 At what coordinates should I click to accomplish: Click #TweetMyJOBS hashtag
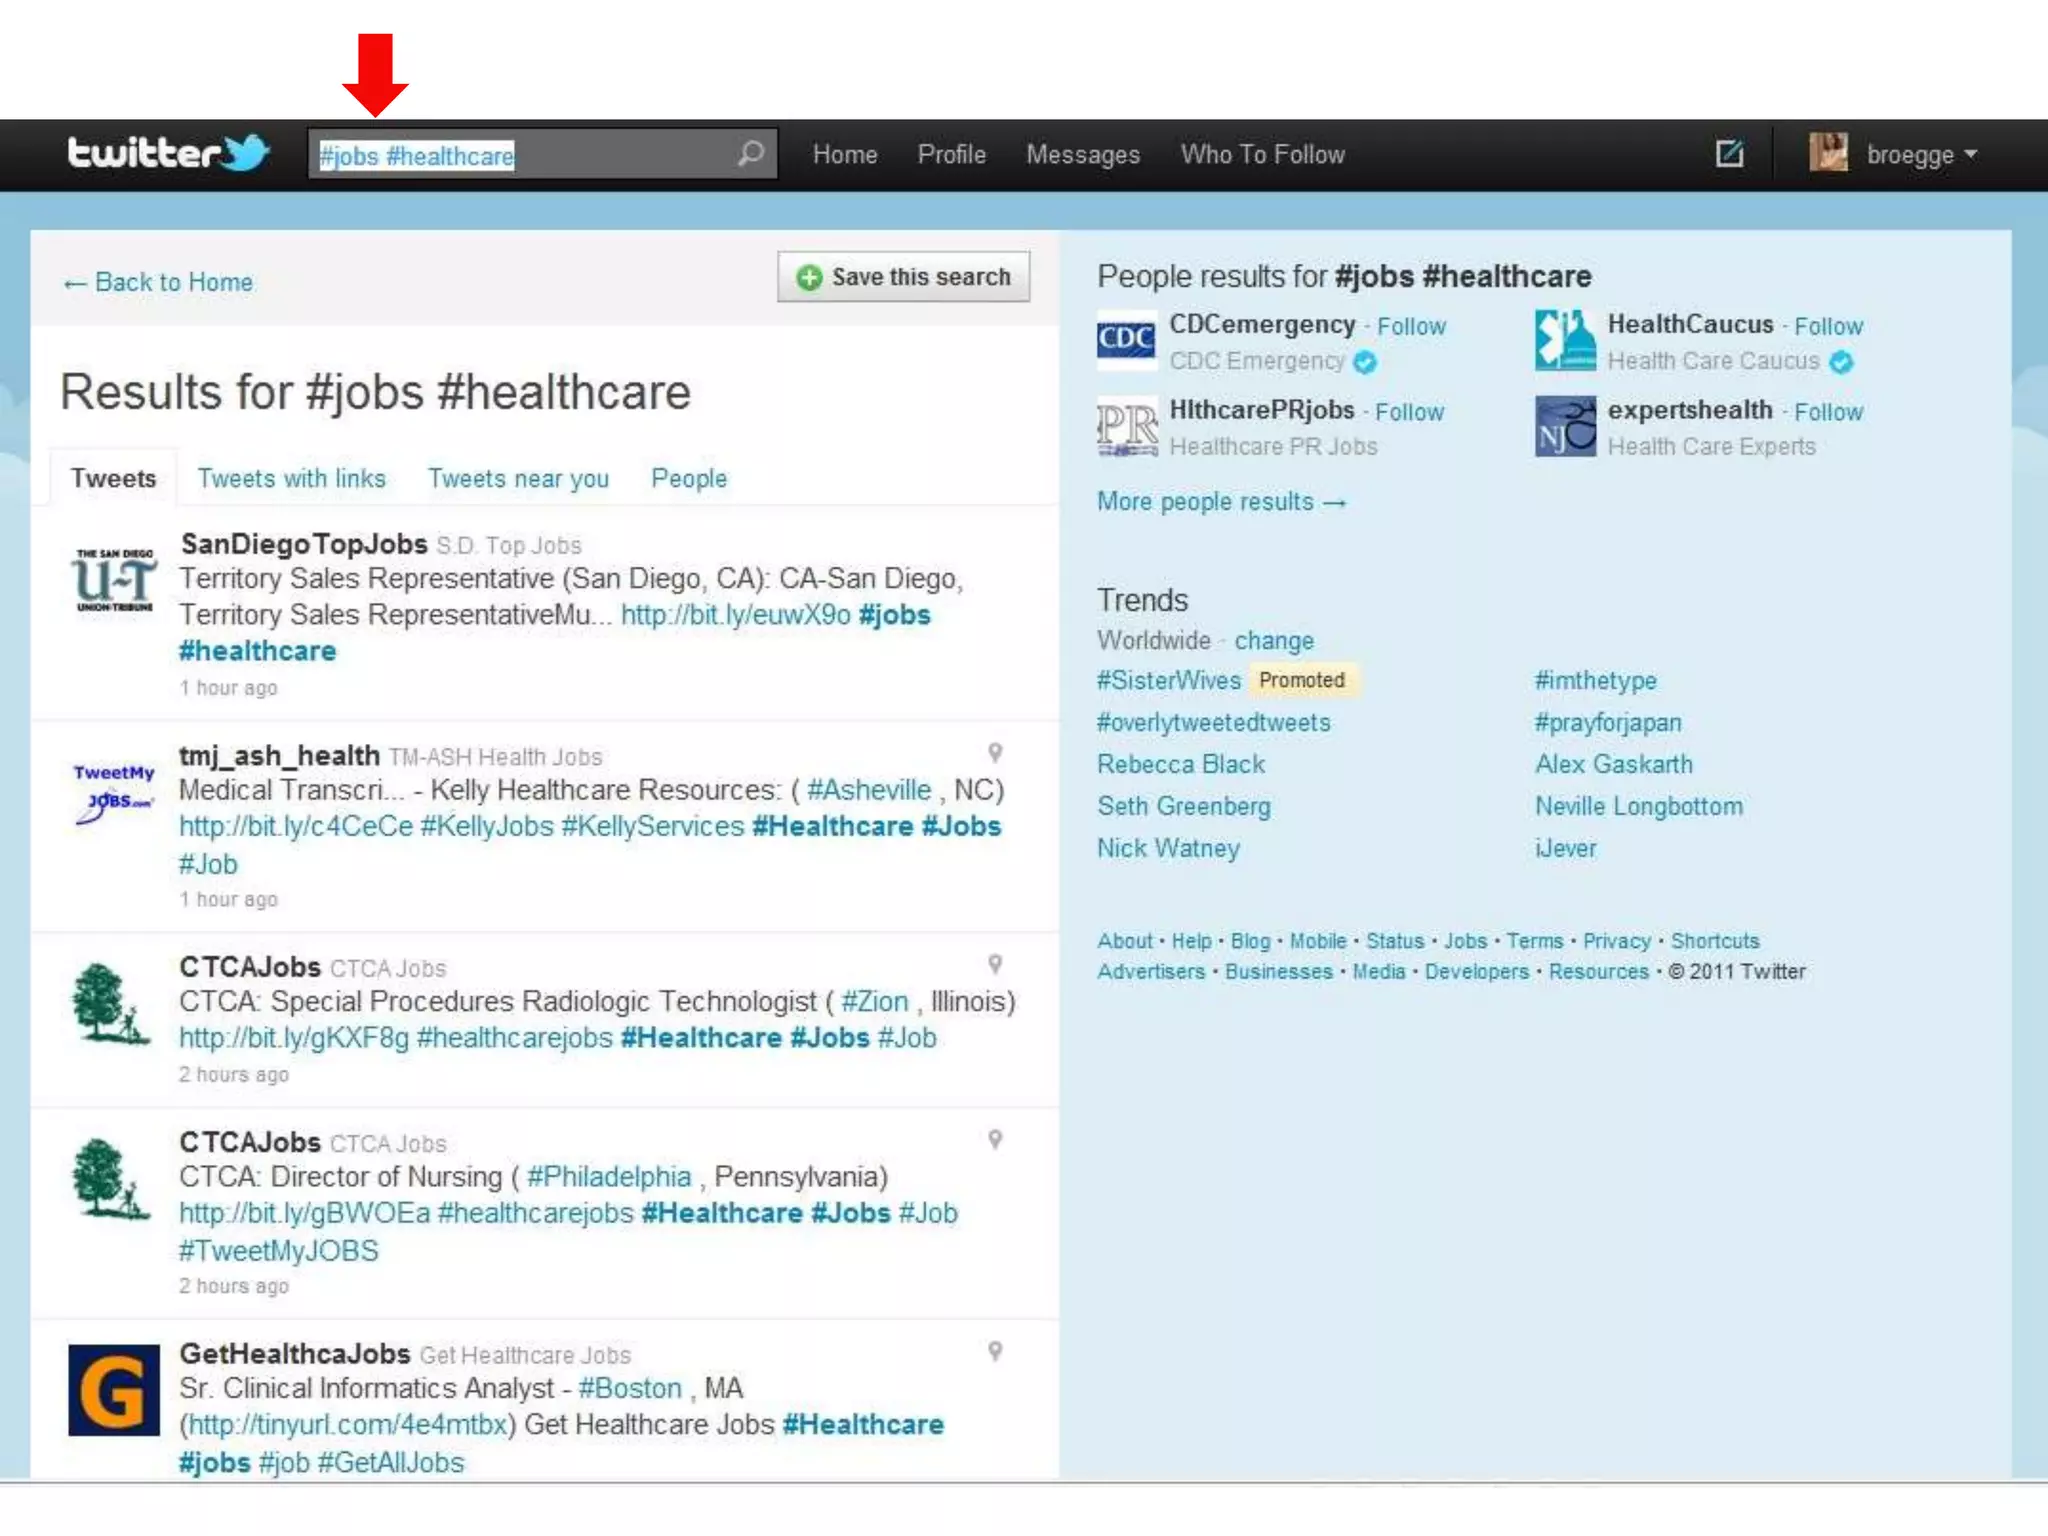click(x=279, y=1251)
